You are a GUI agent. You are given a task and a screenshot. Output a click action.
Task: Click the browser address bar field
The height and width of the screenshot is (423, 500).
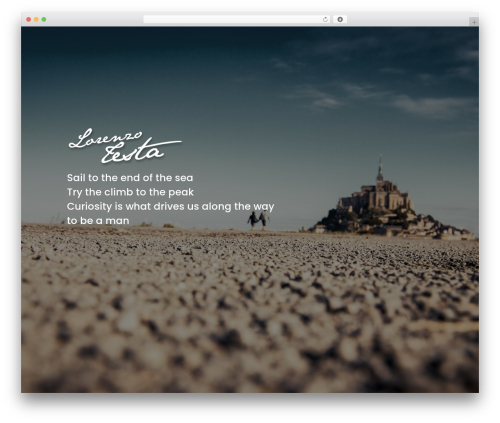pos(237,20)
